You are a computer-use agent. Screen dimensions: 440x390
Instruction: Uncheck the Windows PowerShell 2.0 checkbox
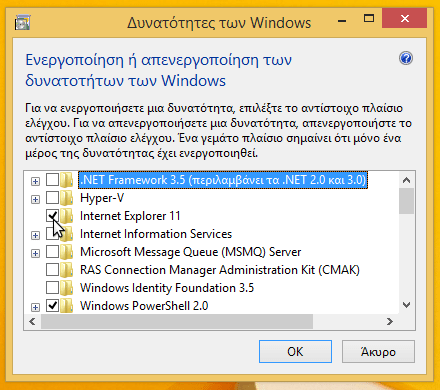pos(52,306)
